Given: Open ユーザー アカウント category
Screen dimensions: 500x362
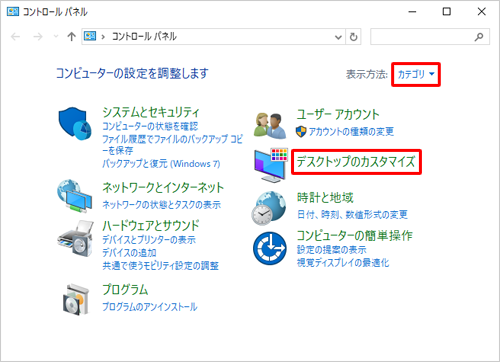Looking at the screenshot, I should (338, 114).
